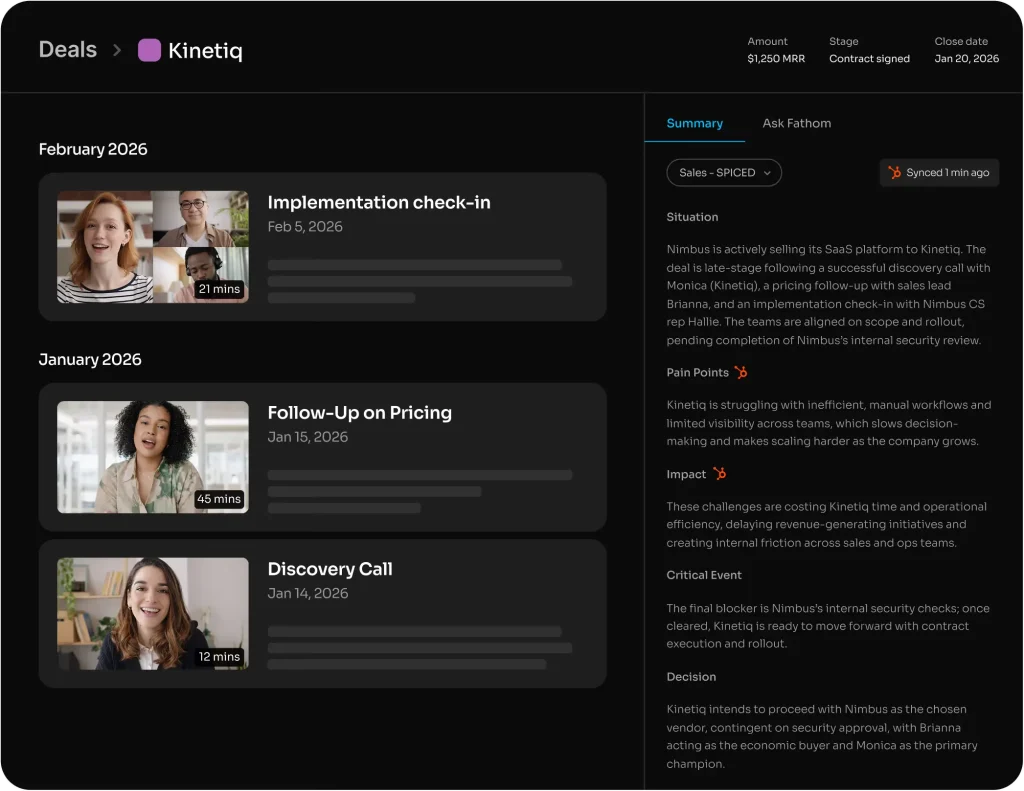This screenshot has height=791, width=1024.
Task: Click the HubSpot icon in Synced badge
Action: 895,173
